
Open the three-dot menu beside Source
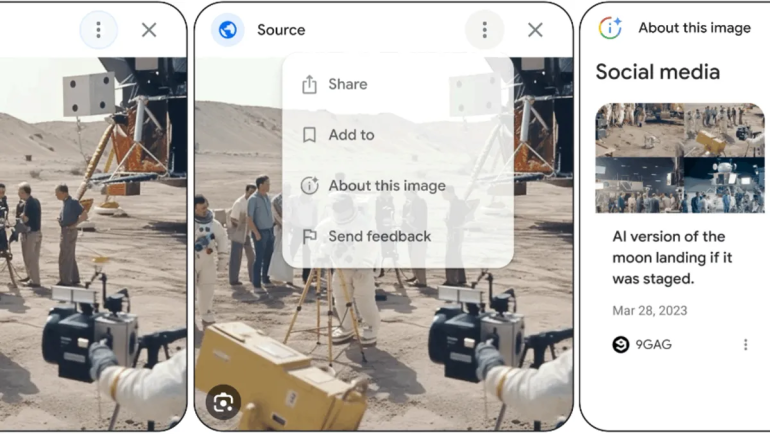pos(485,30)
